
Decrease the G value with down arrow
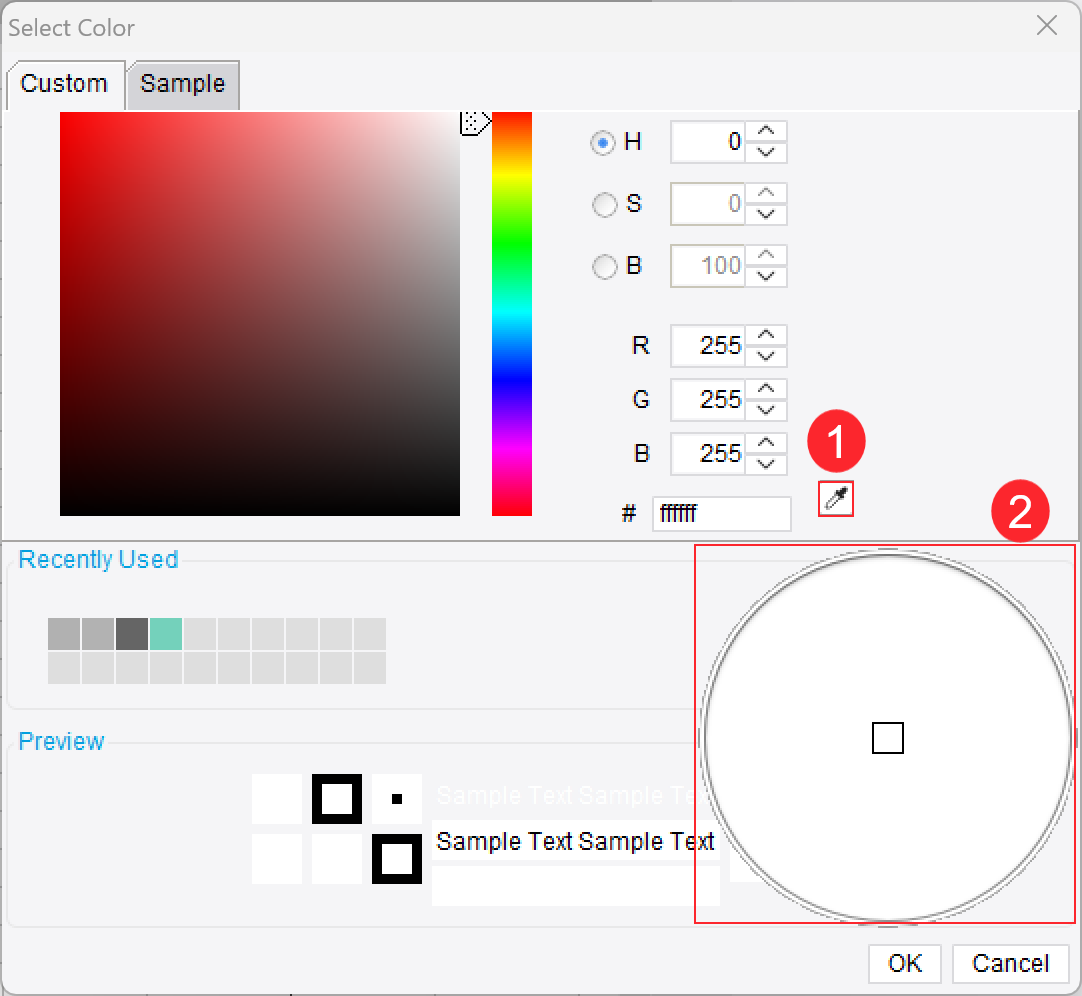(x=766, y=410)
